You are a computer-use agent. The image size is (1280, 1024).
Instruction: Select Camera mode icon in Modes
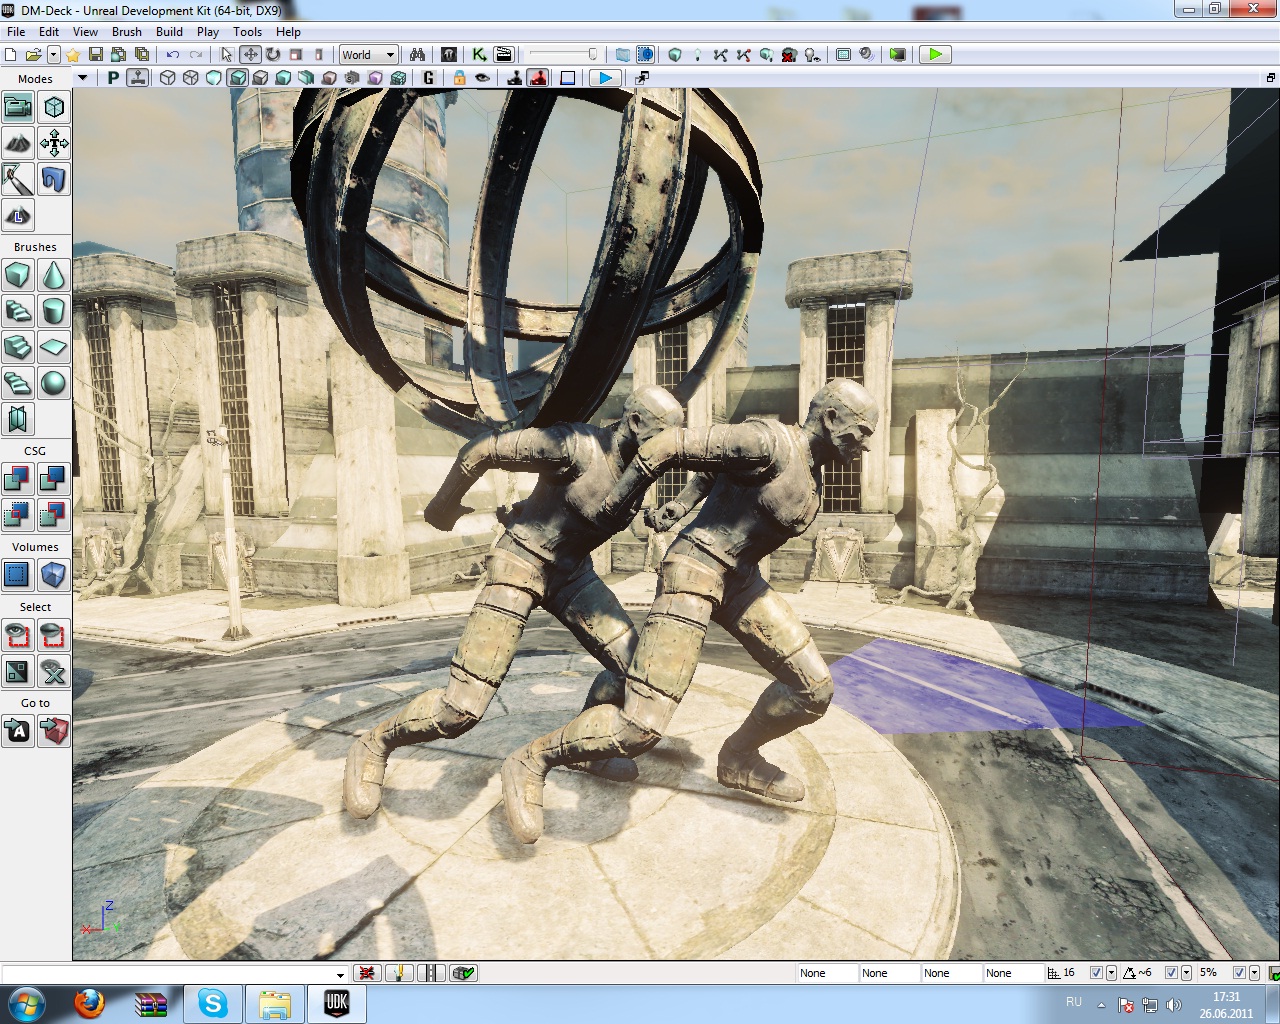(18, 107)
